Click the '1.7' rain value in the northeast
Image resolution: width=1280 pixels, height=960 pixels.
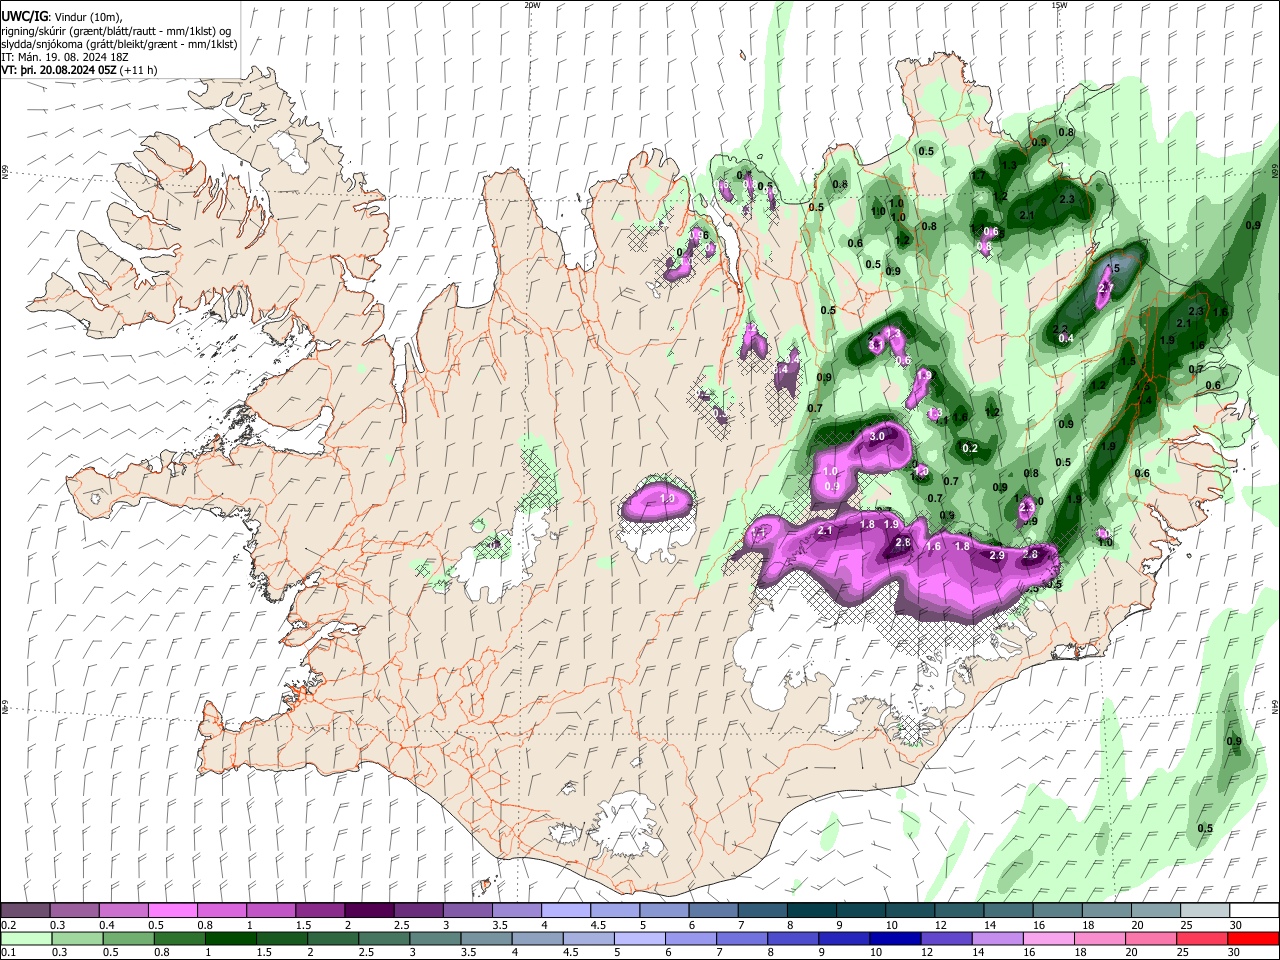(x=979, y=176)
